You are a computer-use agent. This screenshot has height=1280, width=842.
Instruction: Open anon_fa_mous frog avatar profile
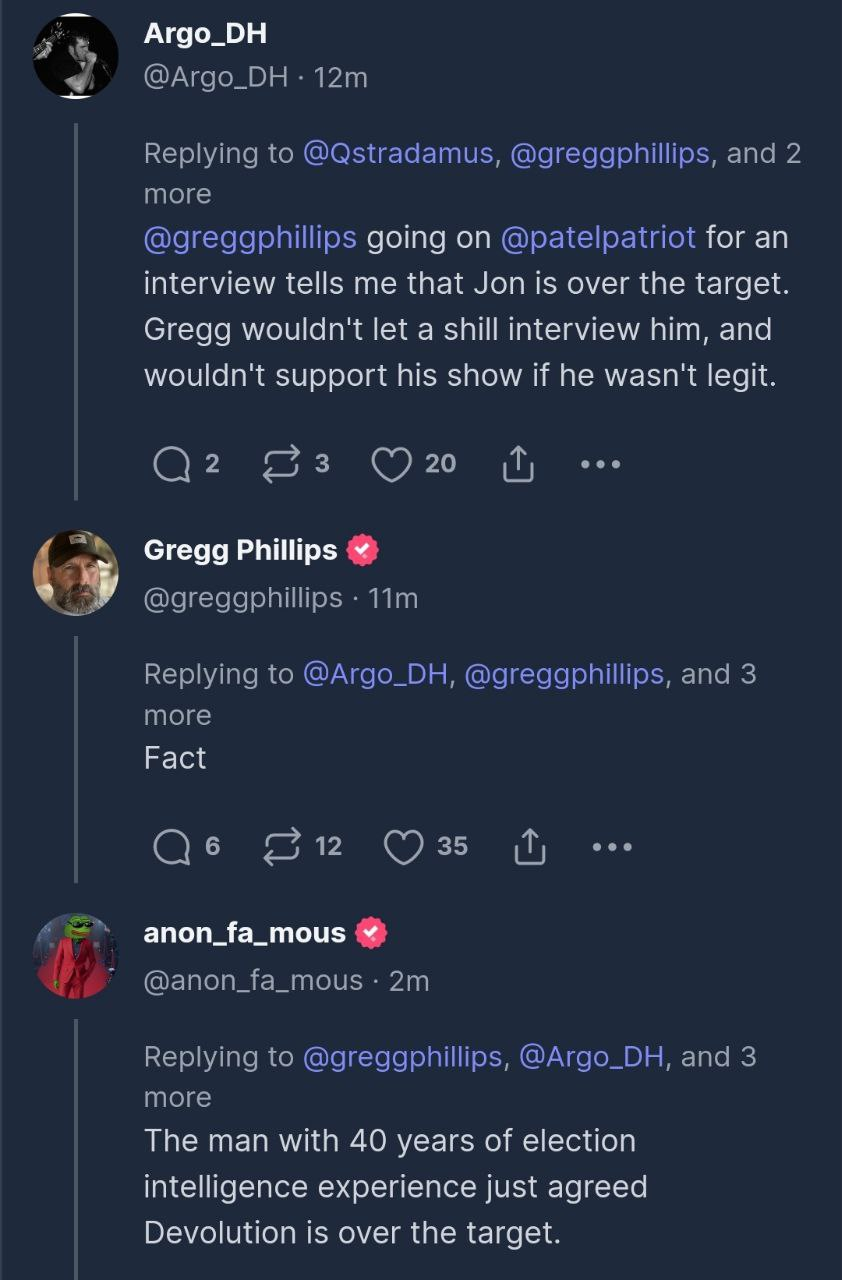coord(76,956)
